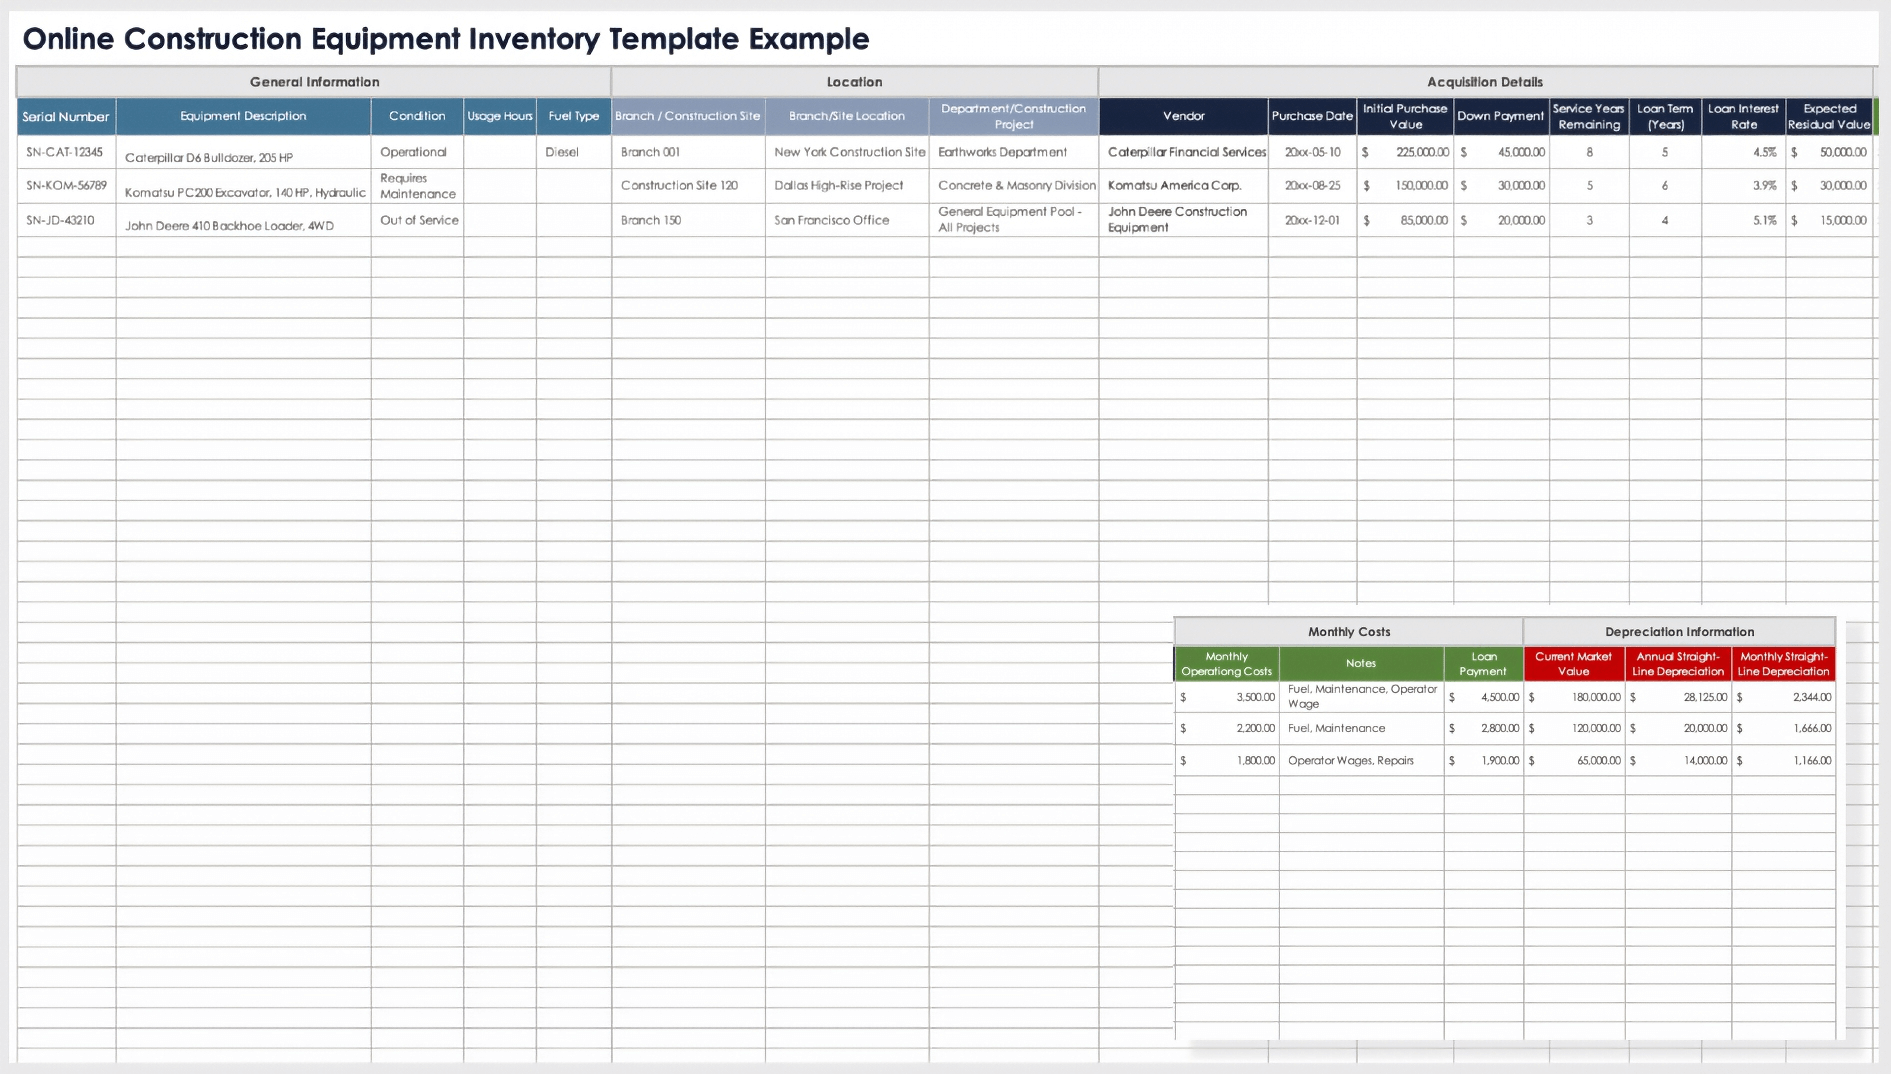Click the red Current Market Value header
Viewport: 1891px width, 1074px height.
[1573, 664]
